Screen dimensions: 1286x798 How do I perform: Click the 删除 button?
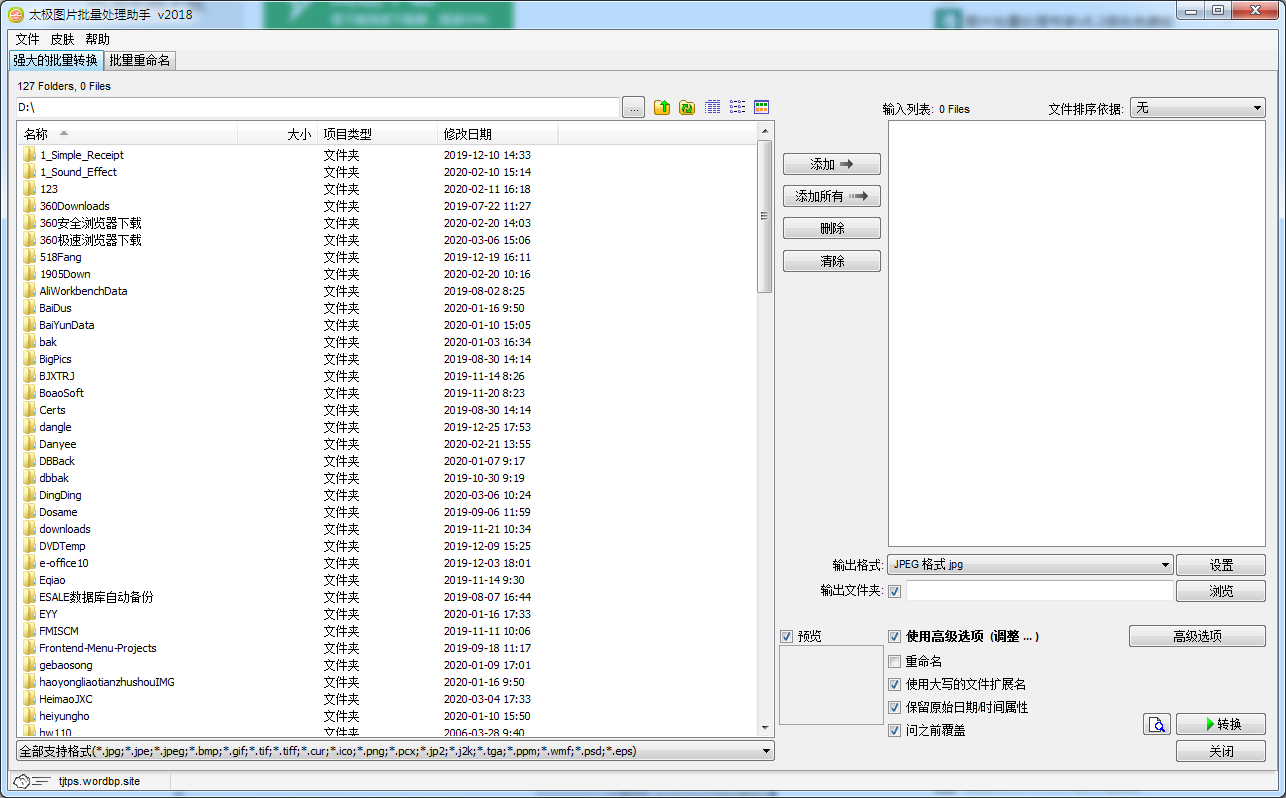coord(832,228)
